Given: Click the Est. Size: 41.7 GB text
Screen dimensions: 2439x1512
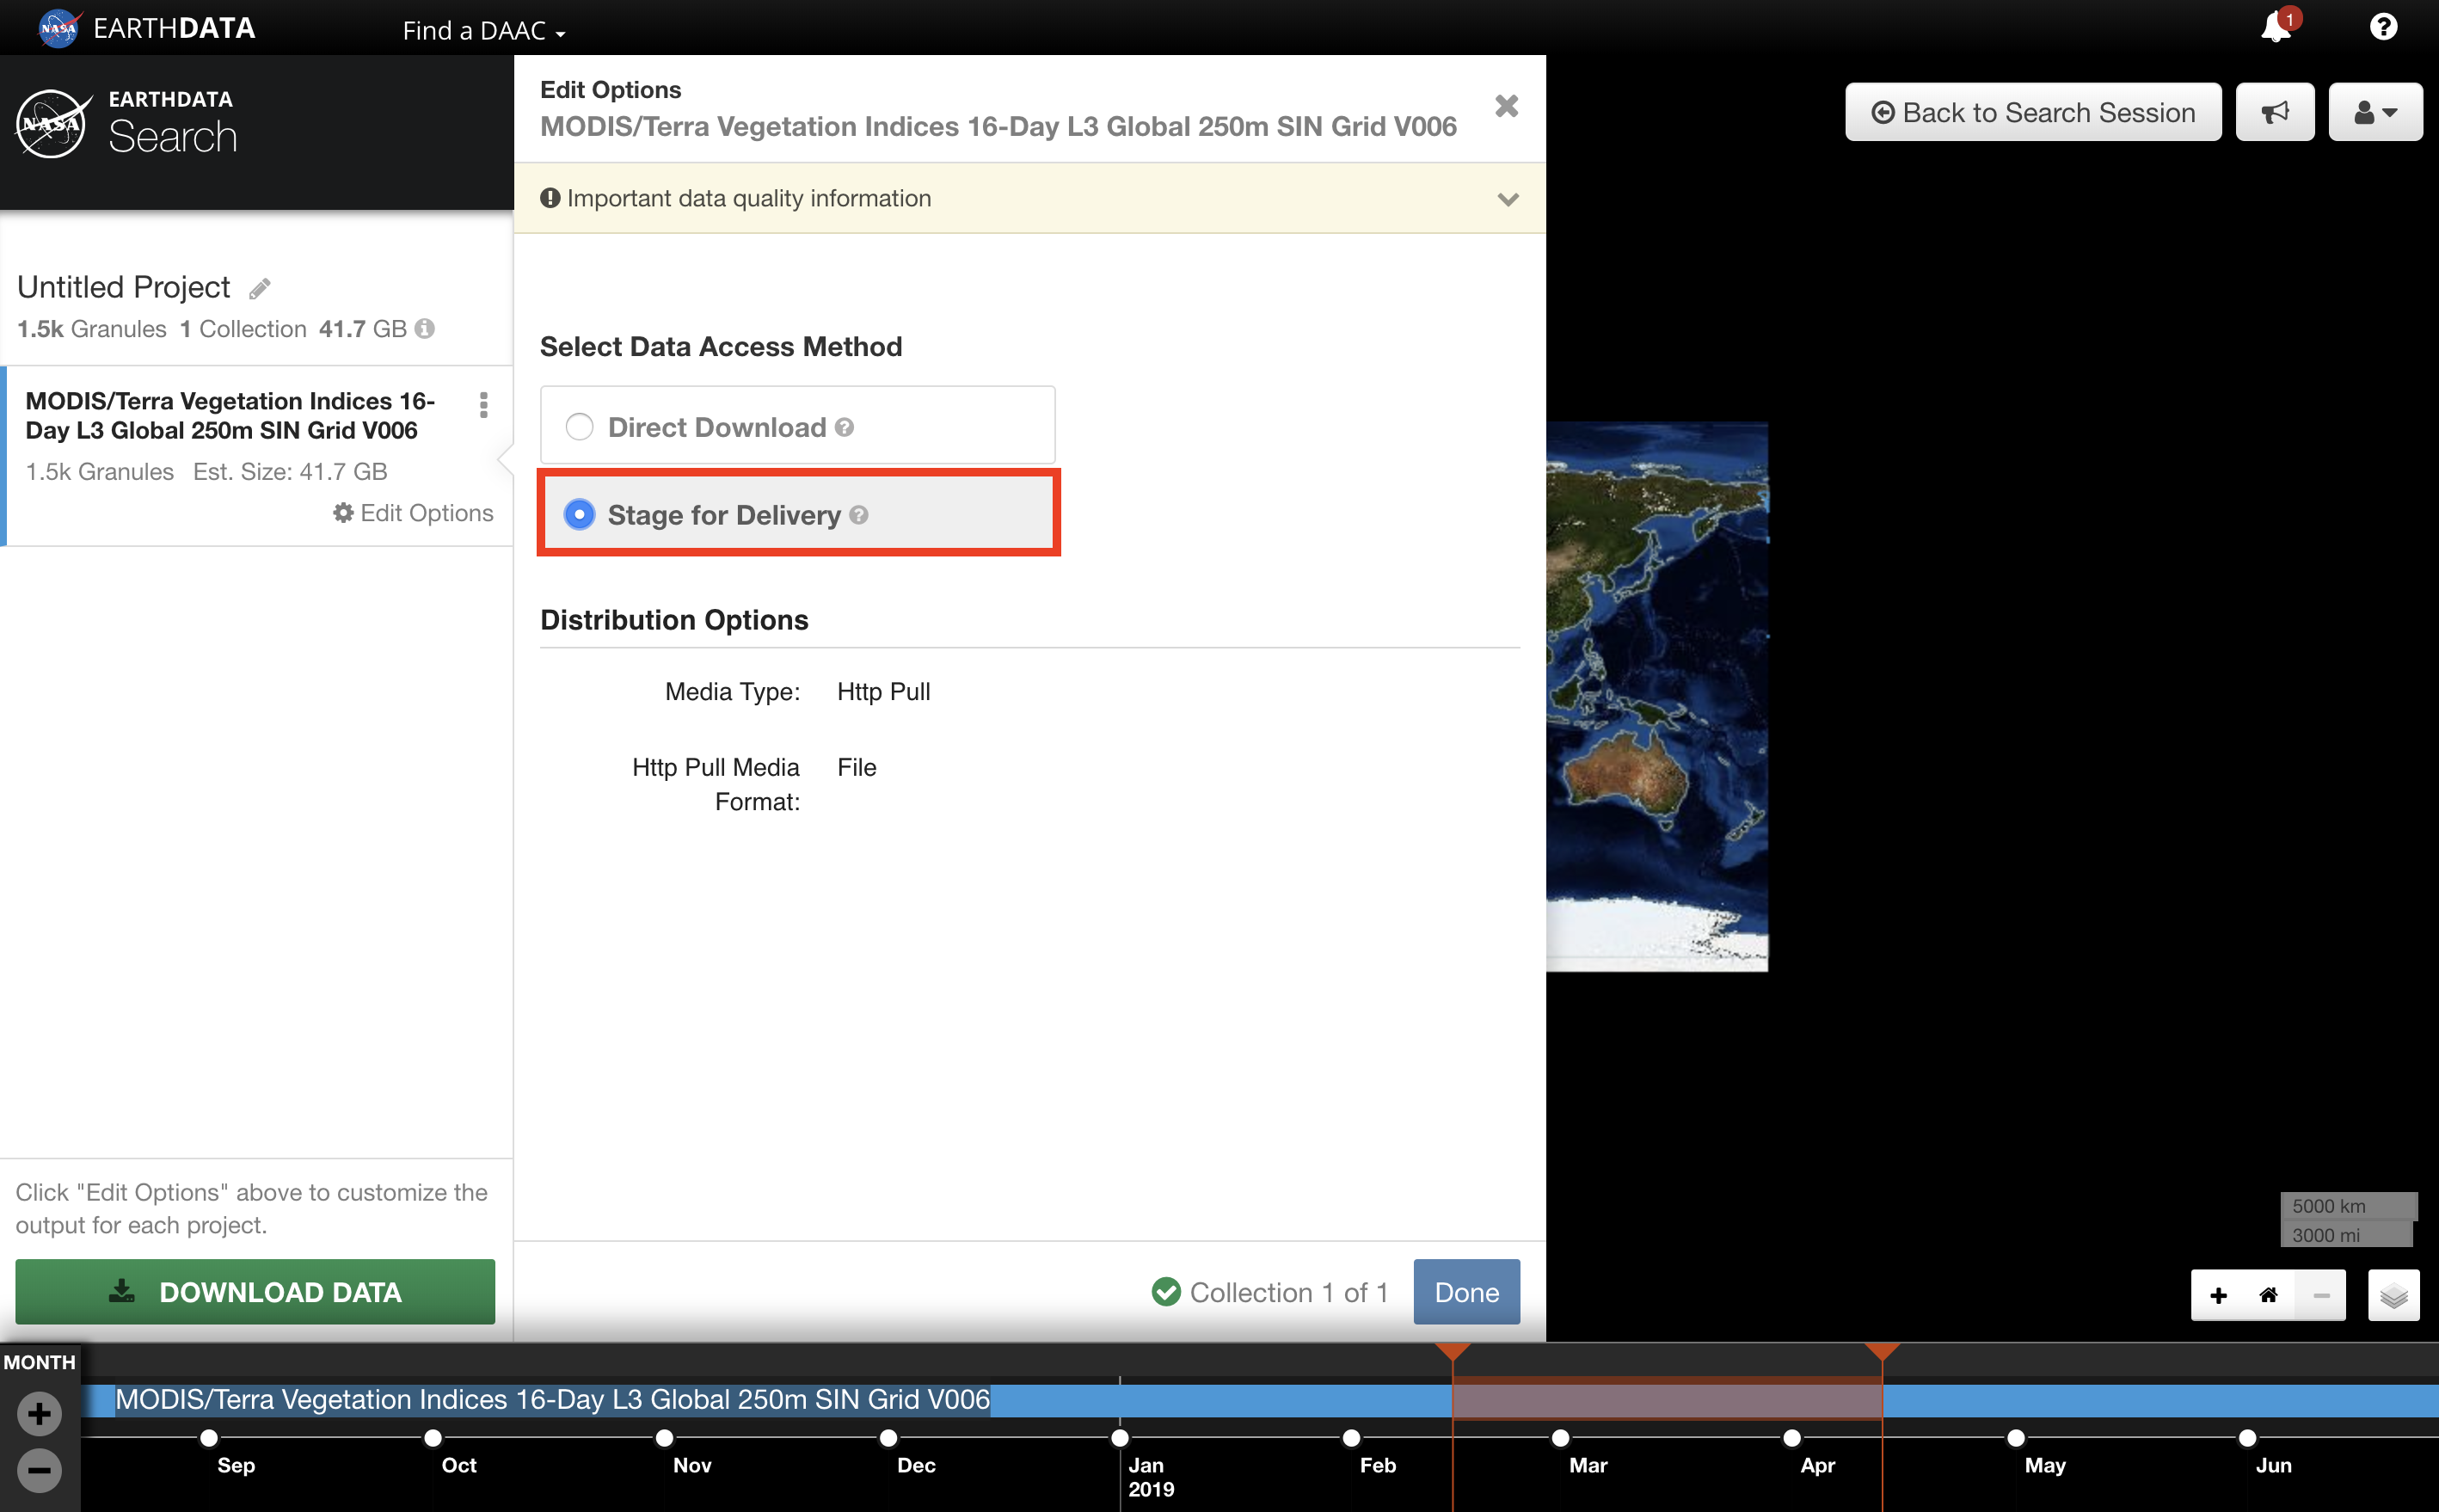Looking at the screenshot, I should [x=290, y=471].
